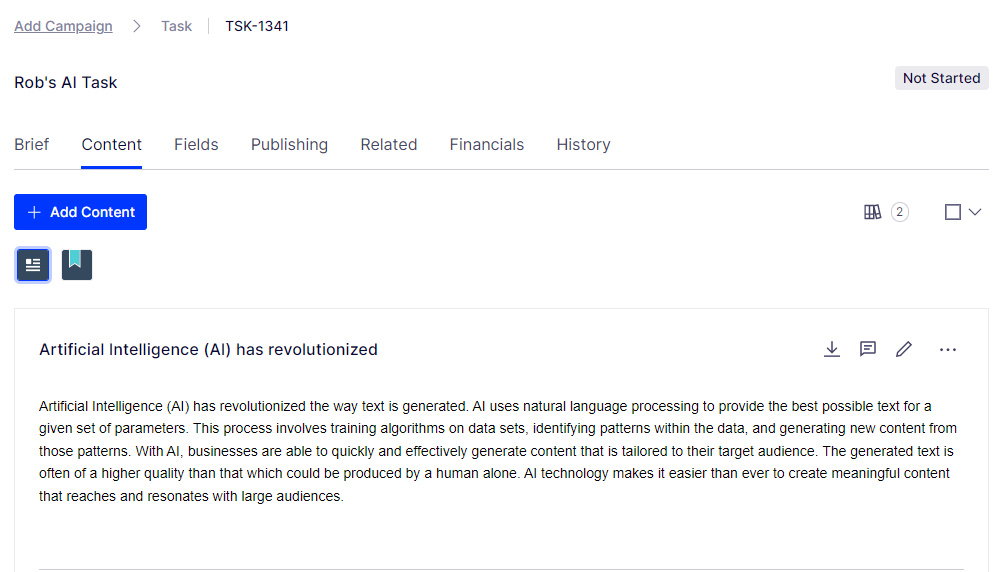Tick the select-all checkbox
This screenshot has width=995, height=572.
tap(952, 212)
